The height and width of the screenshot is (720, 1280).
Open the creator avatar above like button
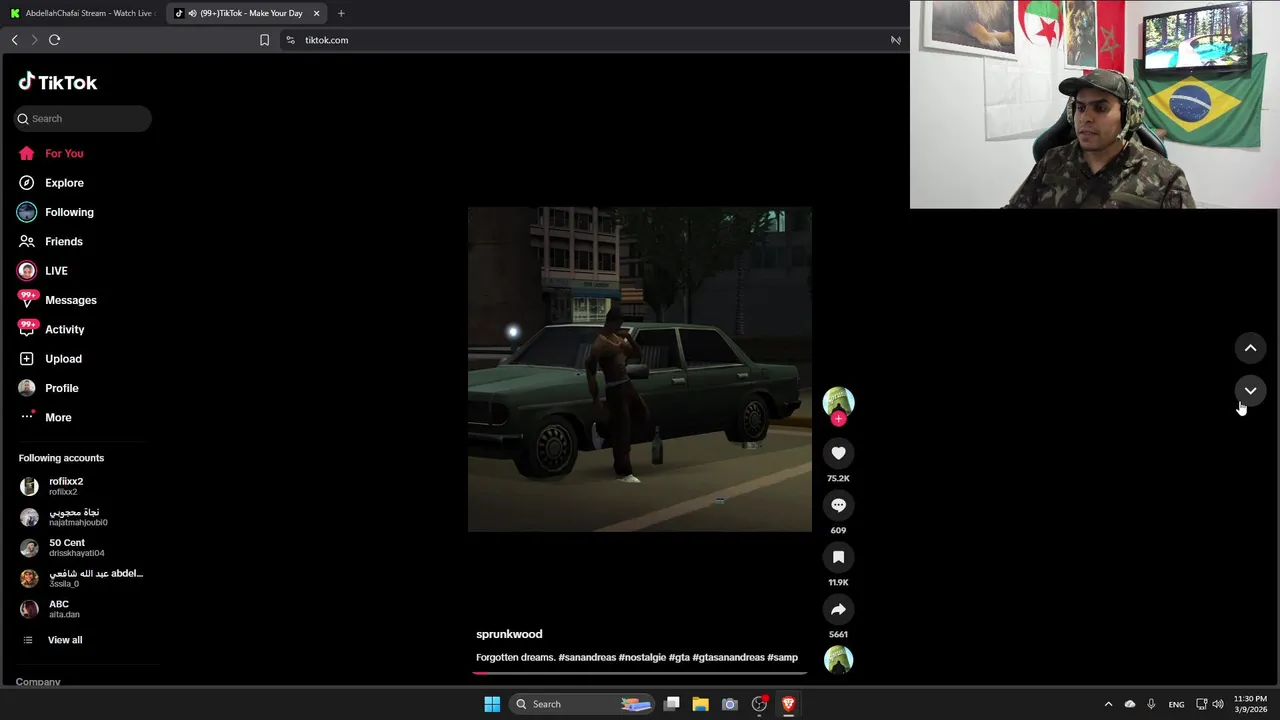[838, 402]
